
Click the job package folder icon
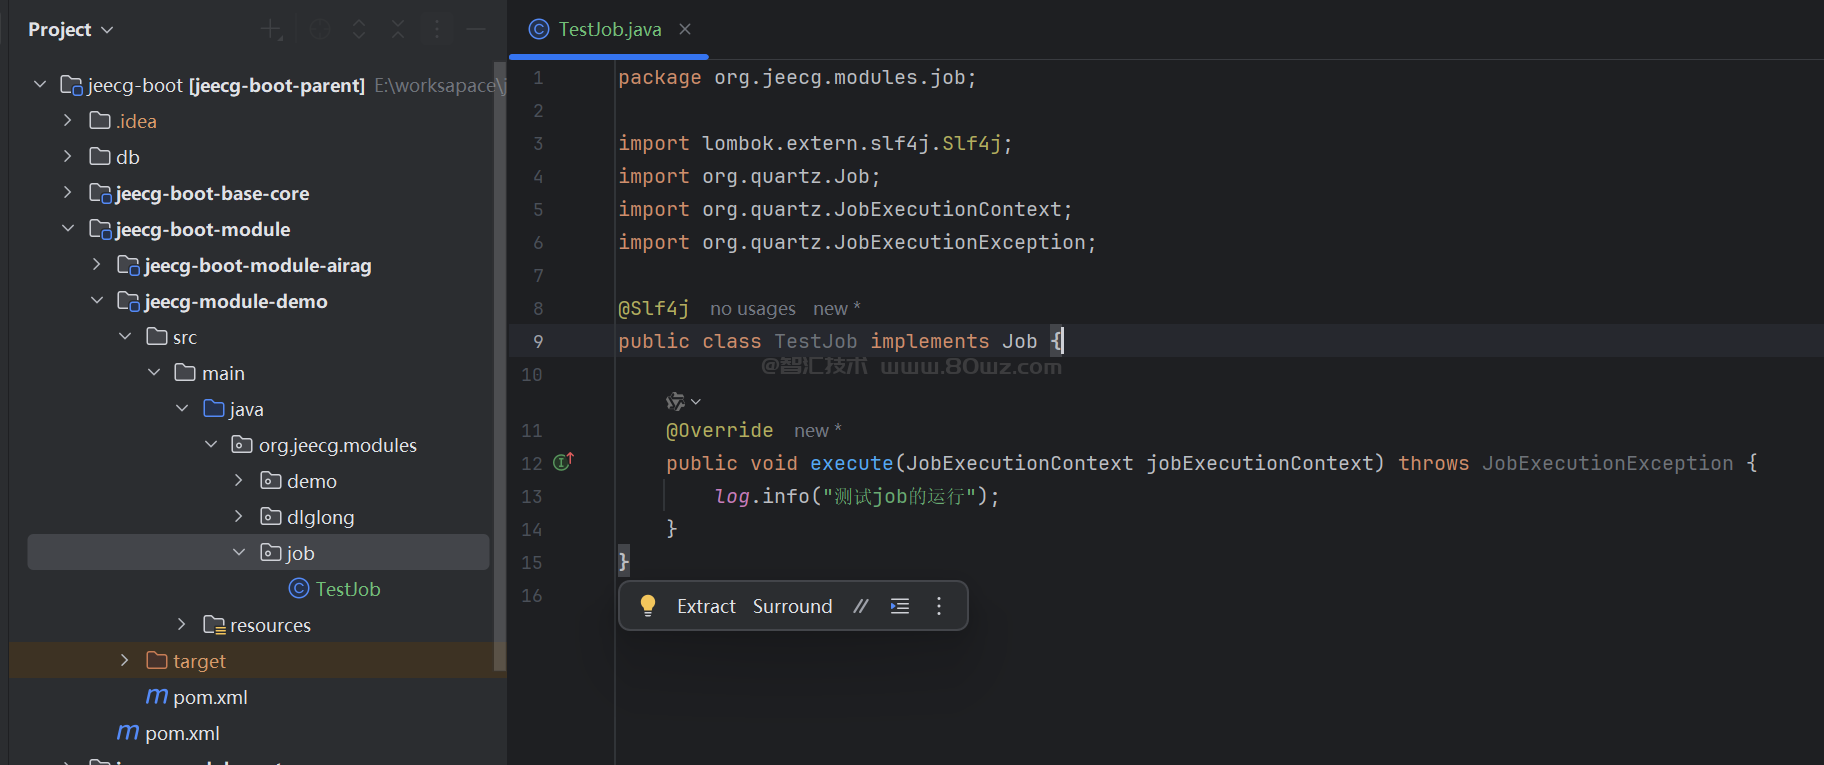270,552
